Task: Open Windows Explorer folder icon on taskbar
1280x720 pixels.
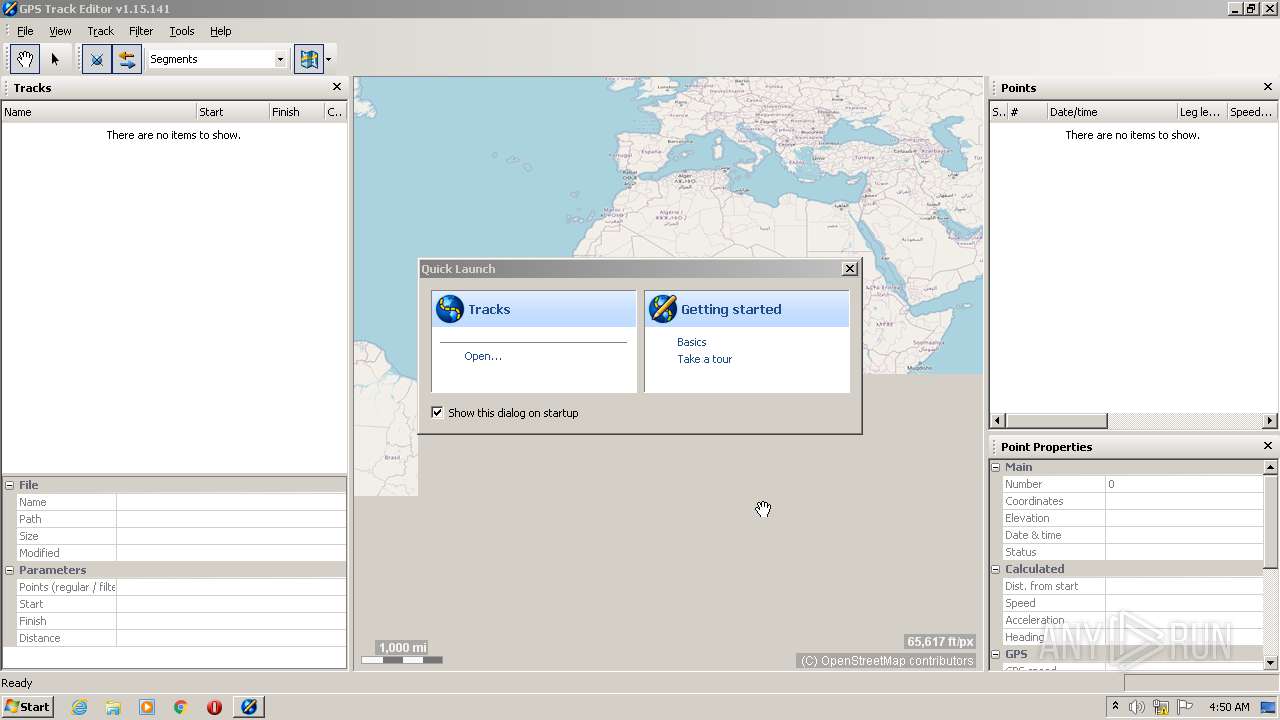Action: tap(113, 707)
